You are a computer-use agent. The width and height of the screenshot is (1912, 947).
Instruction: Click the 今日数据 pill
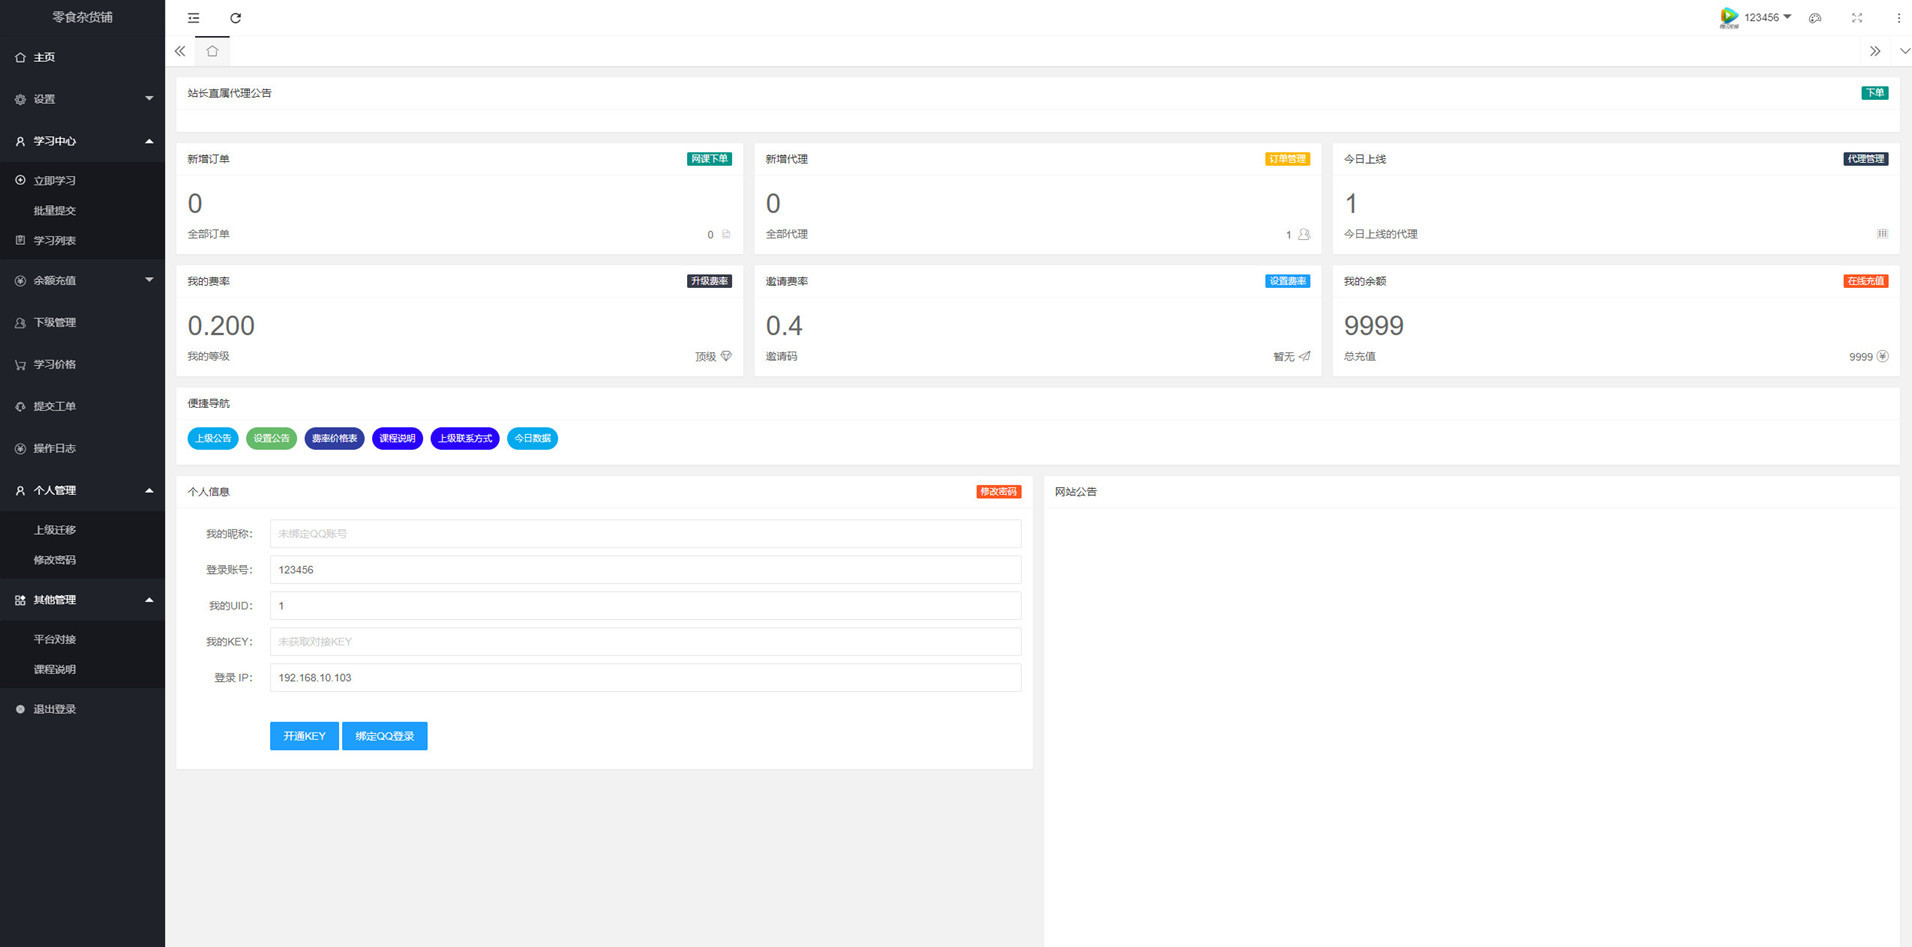(x=532, y=438)
